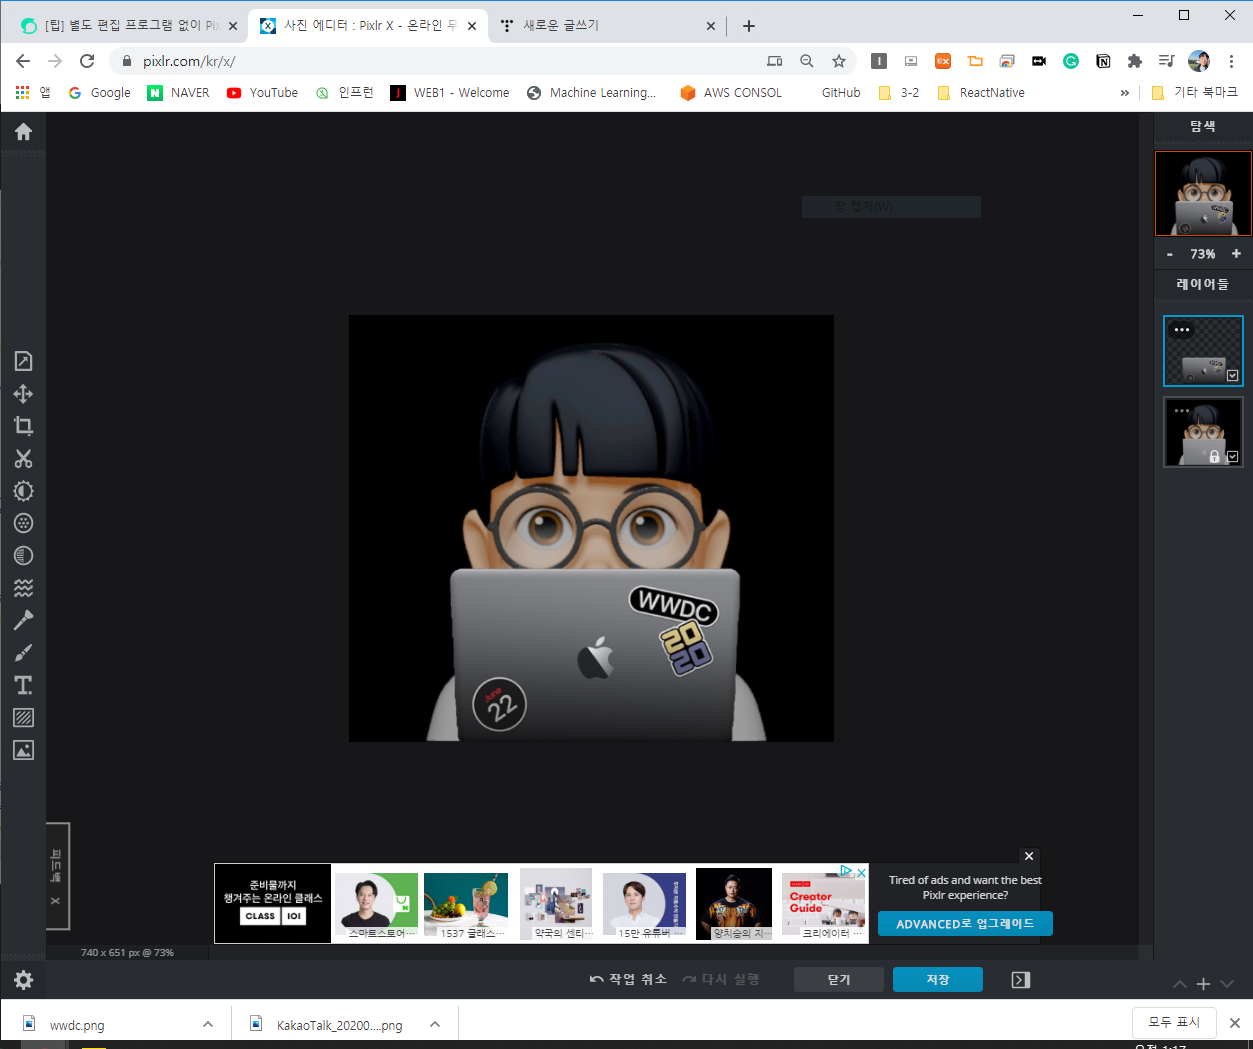1253x1049 pixels.
Task: Click the Notion extension icon
Action: [1103, 61]
